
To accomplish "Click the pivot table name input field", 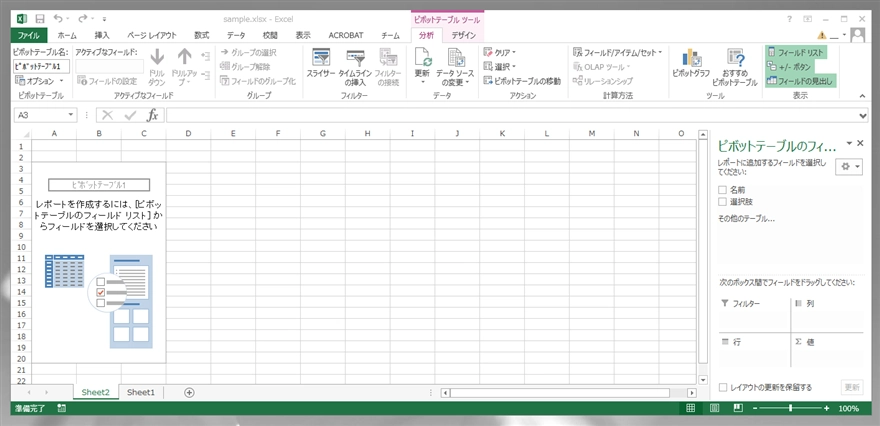I will 41,66.
